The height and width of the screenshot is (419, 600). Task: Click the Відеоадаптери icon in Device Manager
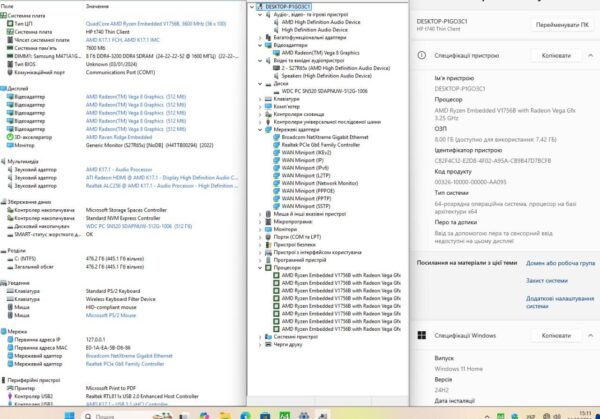pyautogui.click(x=268, y=45)
